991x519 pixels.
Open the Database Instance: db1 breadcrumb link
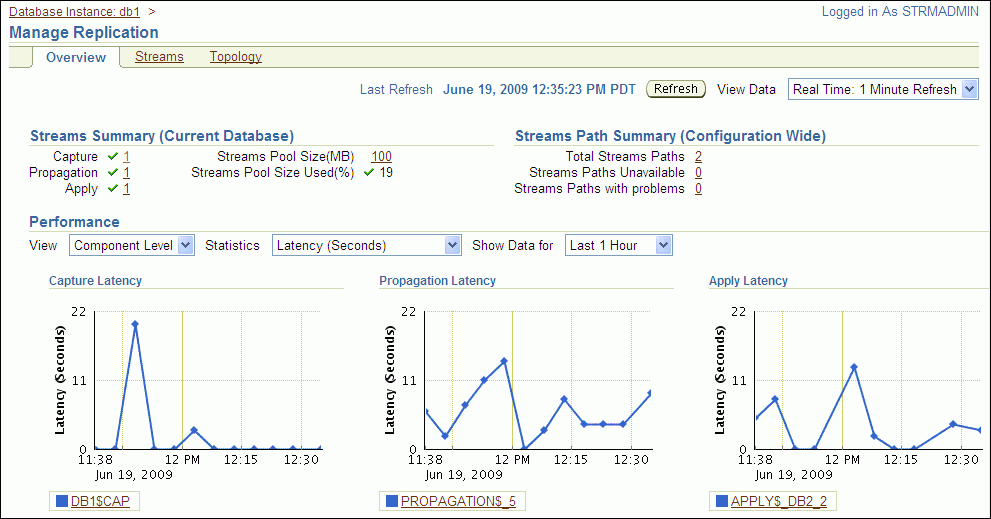[74, 12]
